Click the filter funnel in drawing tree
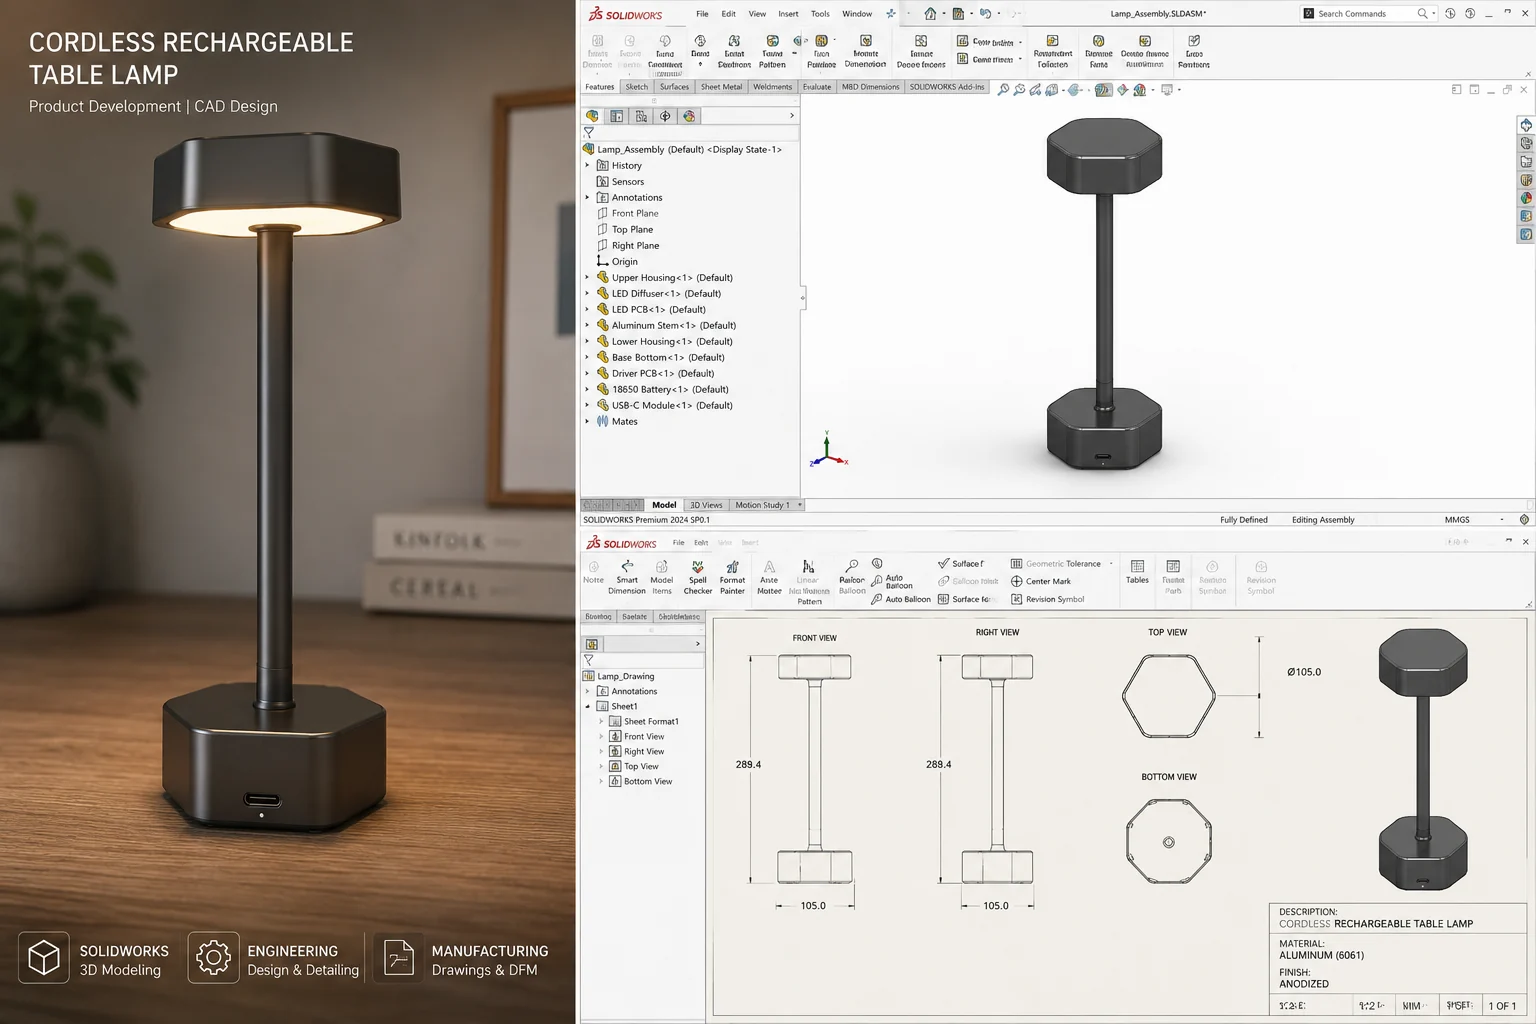This screenshot has height=1024, width=1536. pyautogui.click(x=589, y=660)
